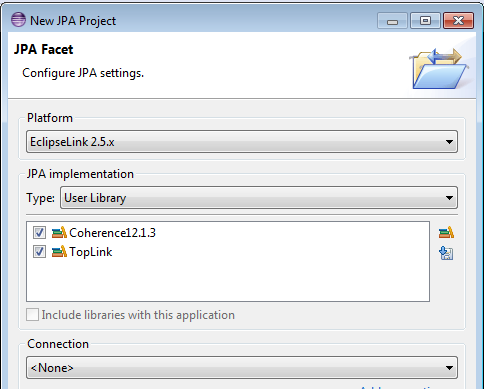Click the Connection group label
The image size is (484, 389).
[58, 344]
